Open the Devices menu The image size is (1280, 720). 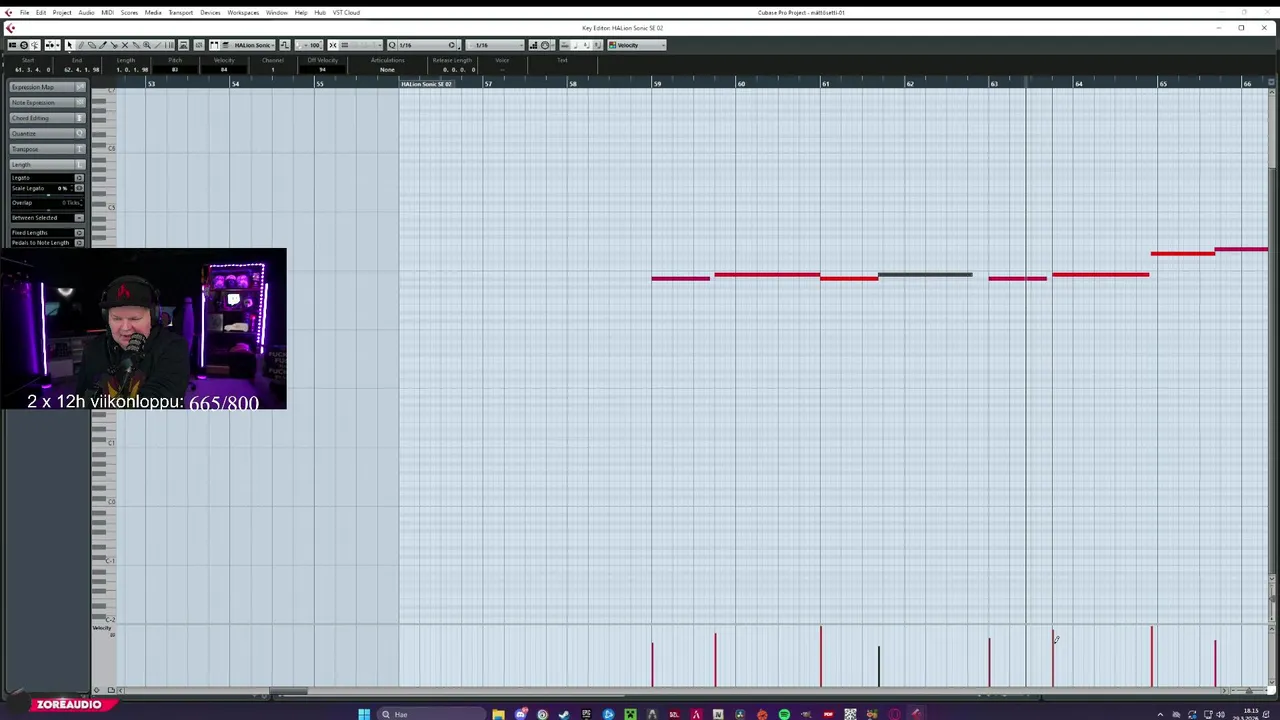coord(210,12)
